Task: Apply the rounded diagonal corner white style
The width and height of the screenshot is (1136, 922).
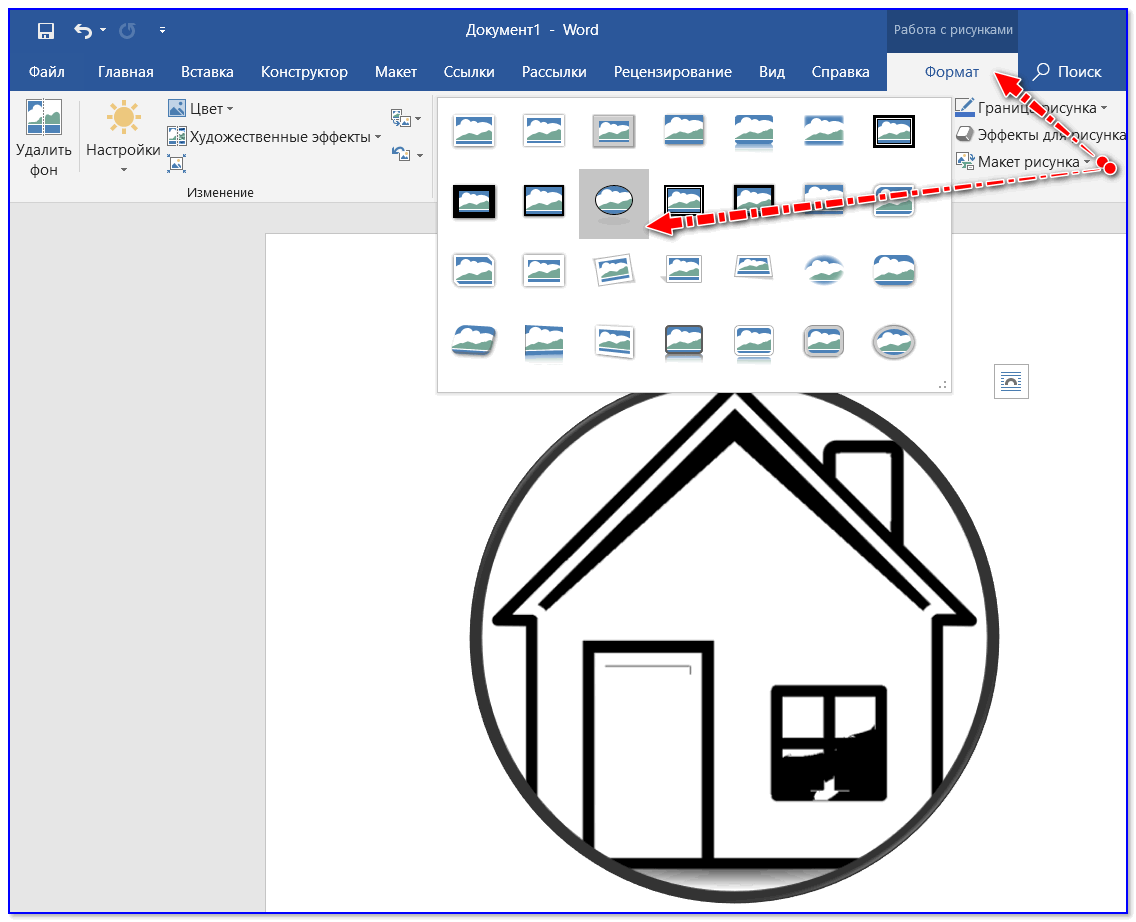Action: (x=893, y=201)
